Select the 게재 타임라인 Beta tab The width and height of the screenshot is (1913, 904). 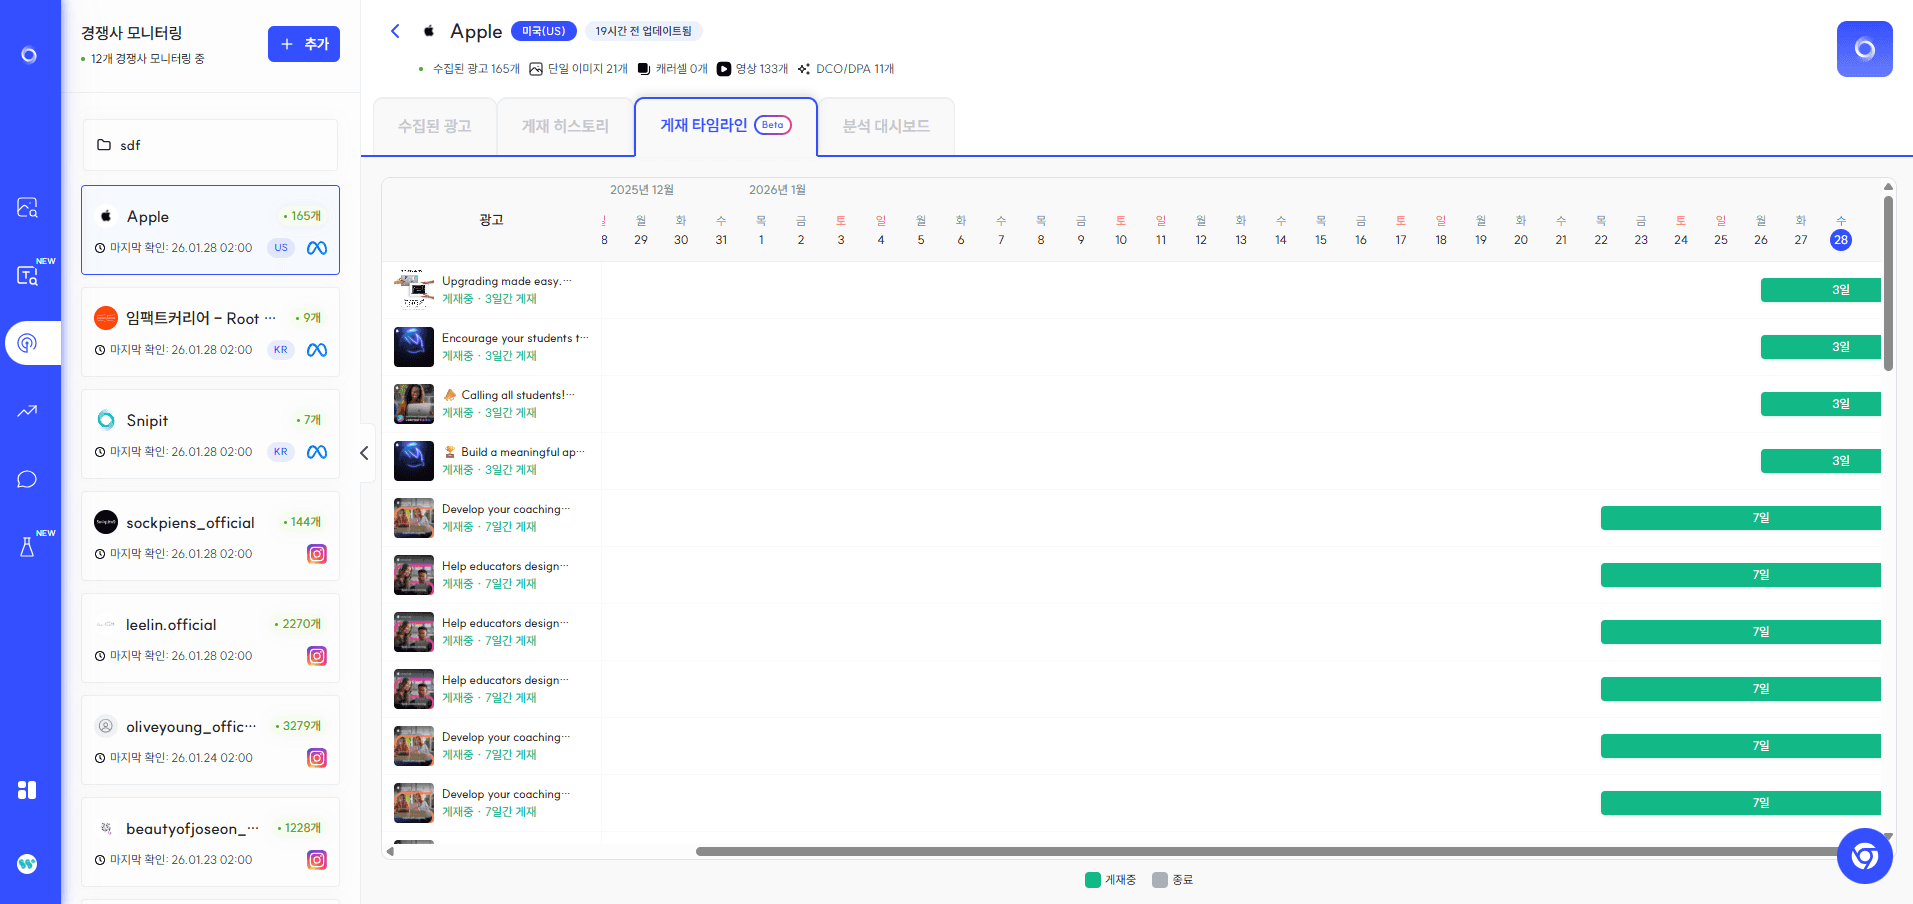pos(726,125)
